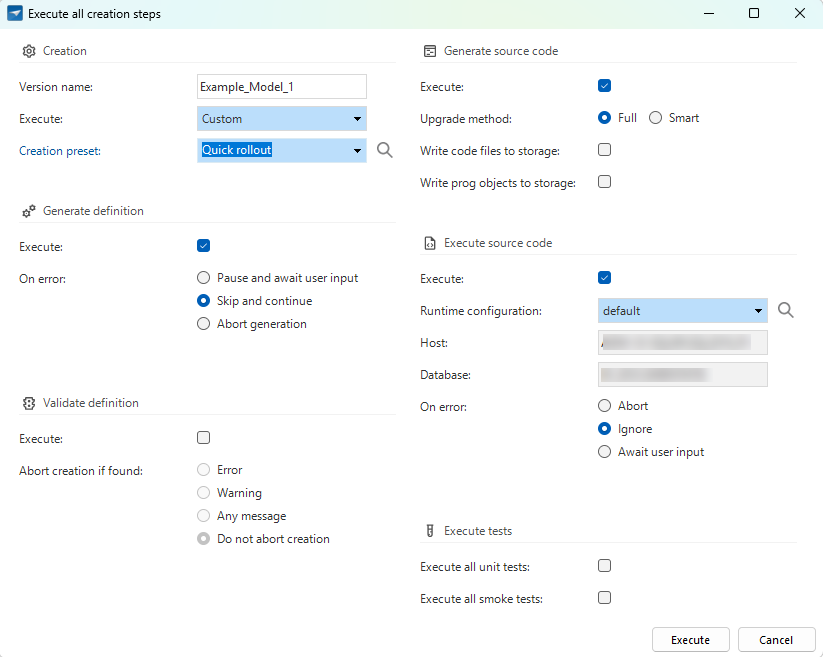Click the Validate definition section icon
Screen dimensions: 823x657
click(x=29, y=403)
